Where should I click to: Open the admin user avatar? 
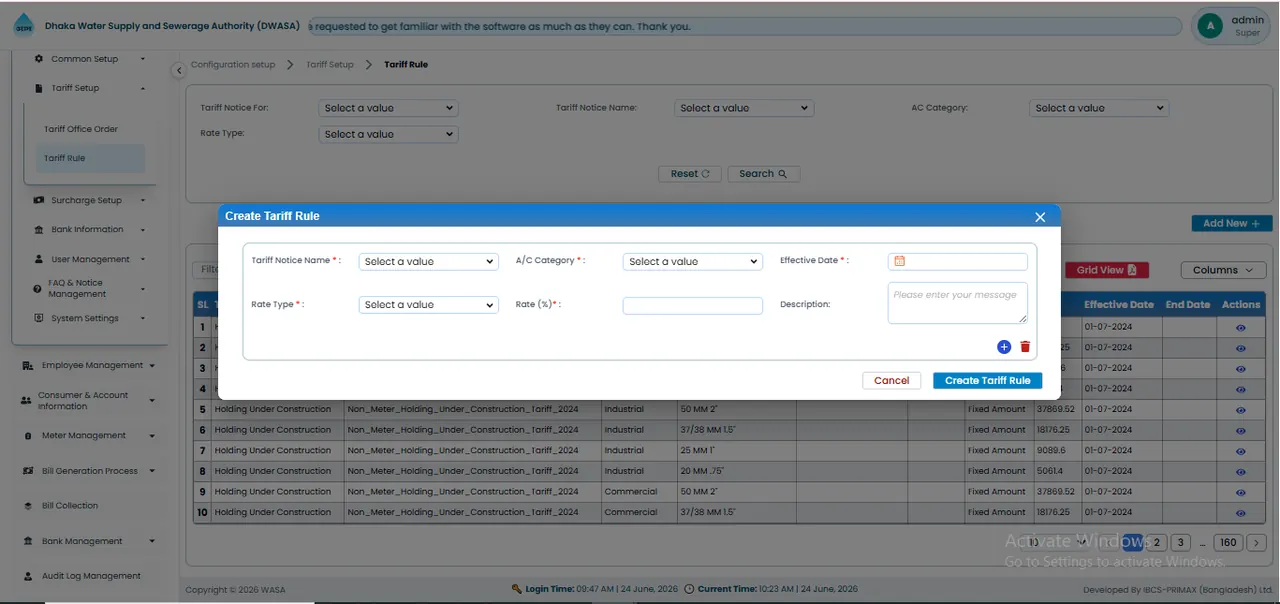(1210, 26)
